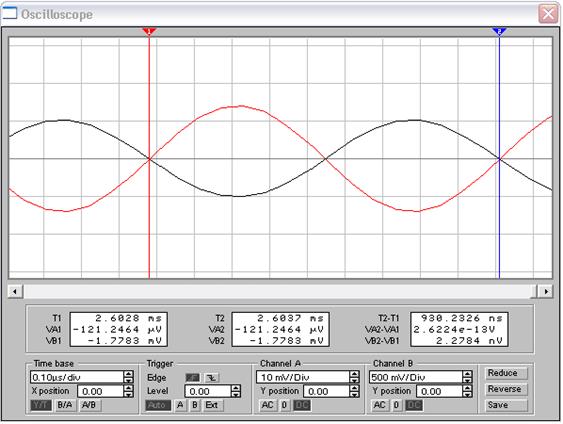Set trigger source to Auto
563x424 pixels.
[x=158, y=405]
